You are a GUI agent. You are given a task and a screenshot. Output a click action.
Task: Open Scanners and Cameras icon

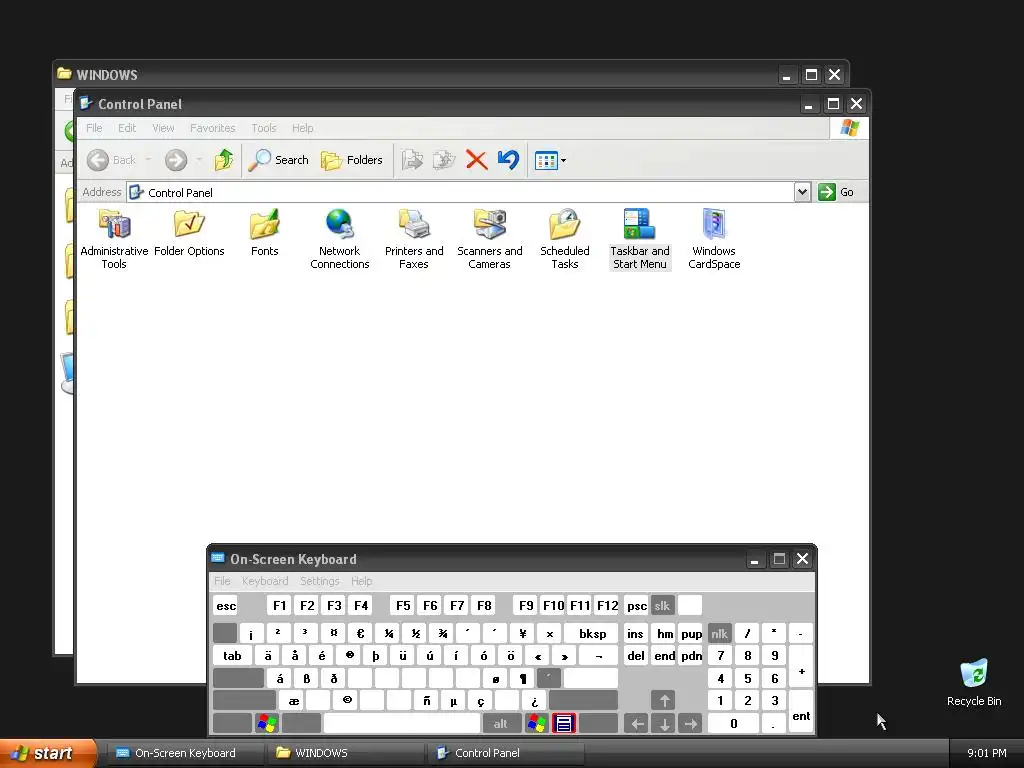tap(489, 239)
